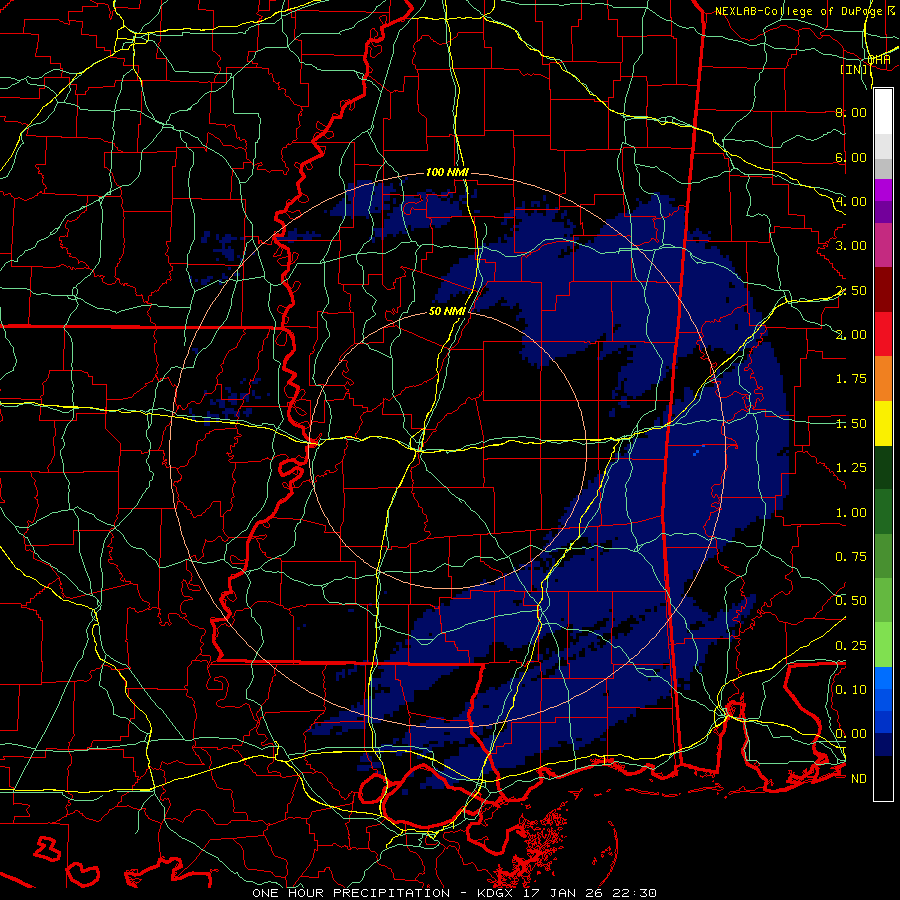Click the 4.00 legend value
Viewport: 900px width, 900px height.
pyautogui.click(x=851, y=201)
